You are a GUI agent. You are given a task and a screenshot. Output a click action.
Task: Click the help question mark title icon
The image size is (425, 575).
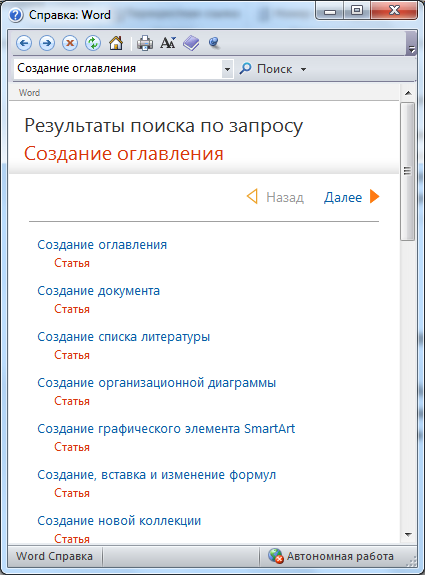[16, 15]
